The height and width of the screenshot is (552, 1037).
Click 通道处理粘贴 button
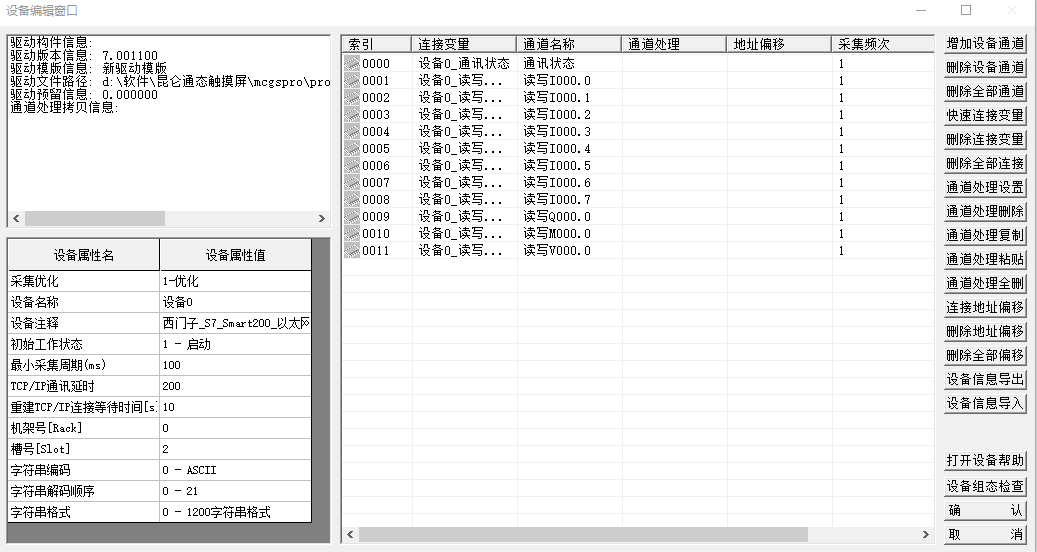point(985,259)
